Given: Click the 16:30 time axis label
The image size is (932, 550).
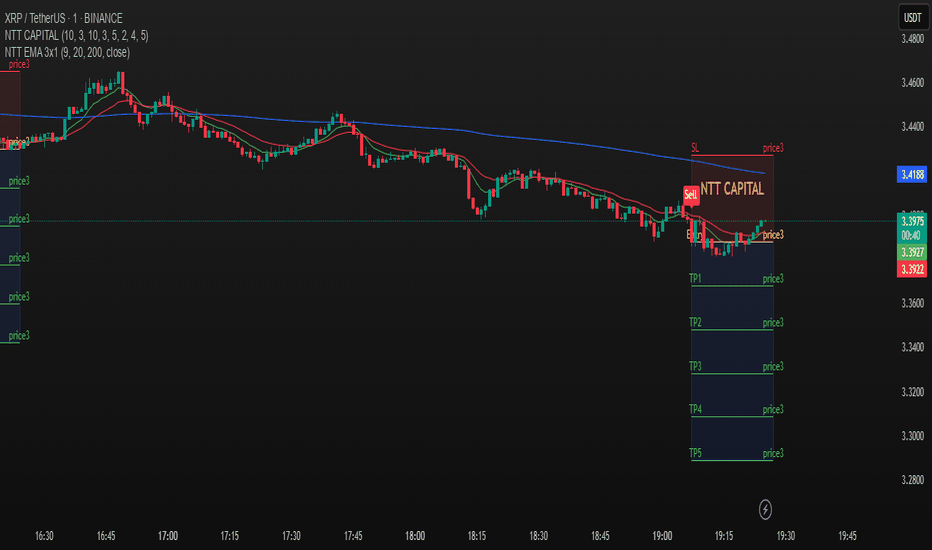Looking at the screenshot, I should coord(44,536).
